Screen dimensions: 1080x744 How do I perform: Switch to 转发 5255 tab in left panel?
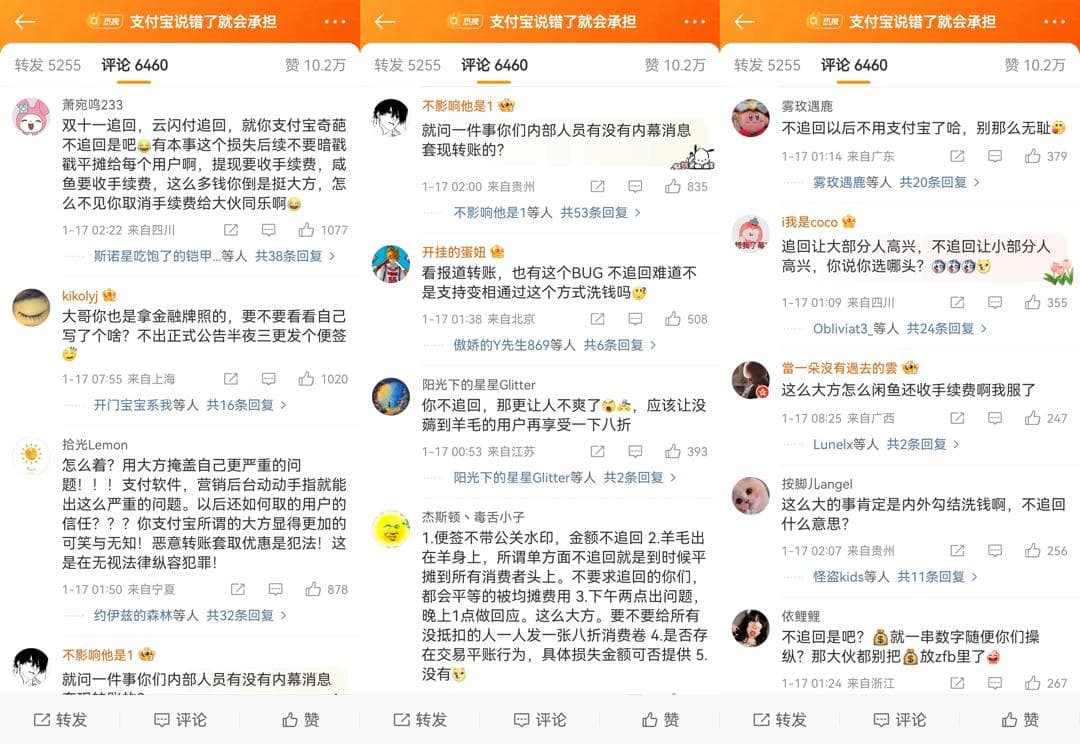48,65
